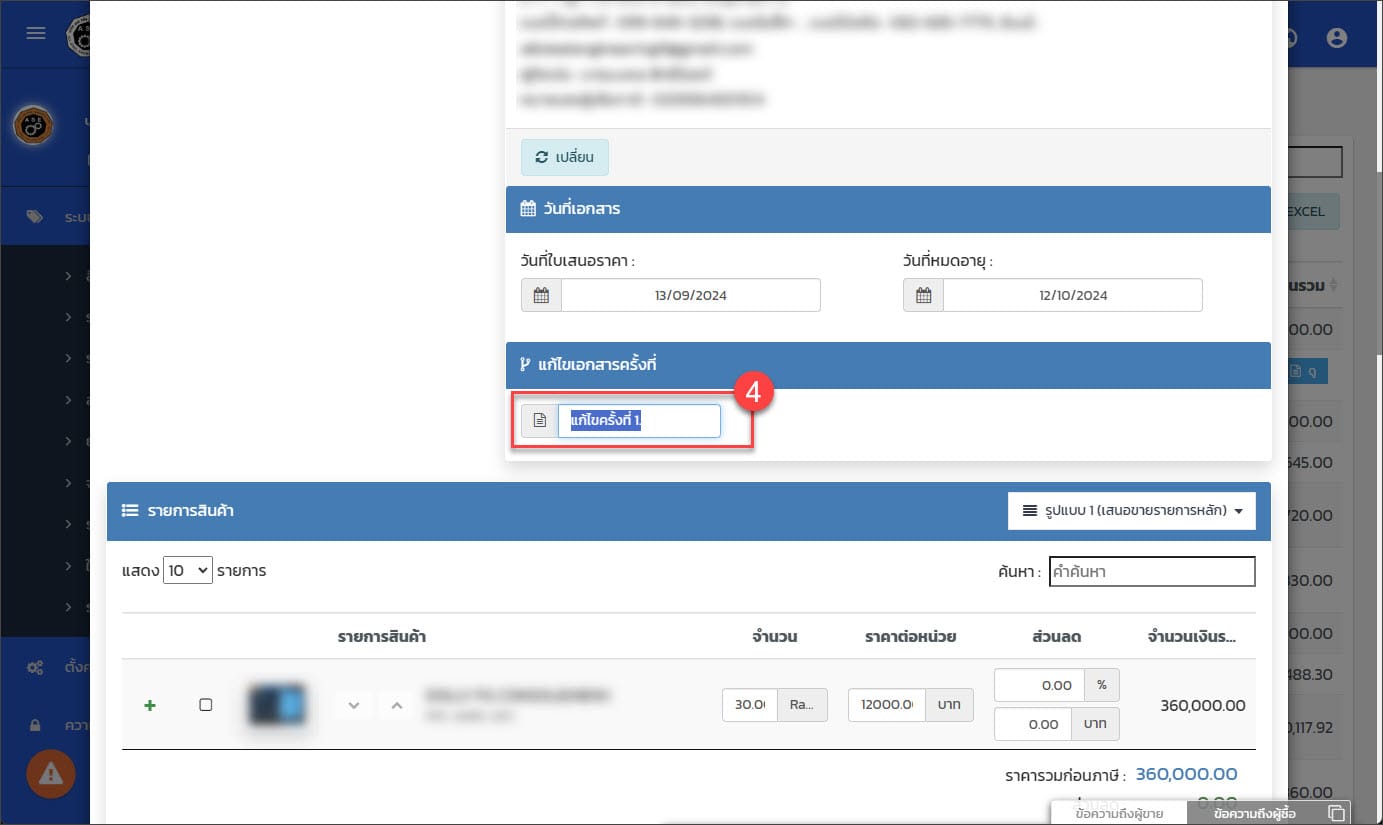This screenshot has height=825, width=1383.
Task: Open the user profile icon
Action: [x=1336, y=37]
